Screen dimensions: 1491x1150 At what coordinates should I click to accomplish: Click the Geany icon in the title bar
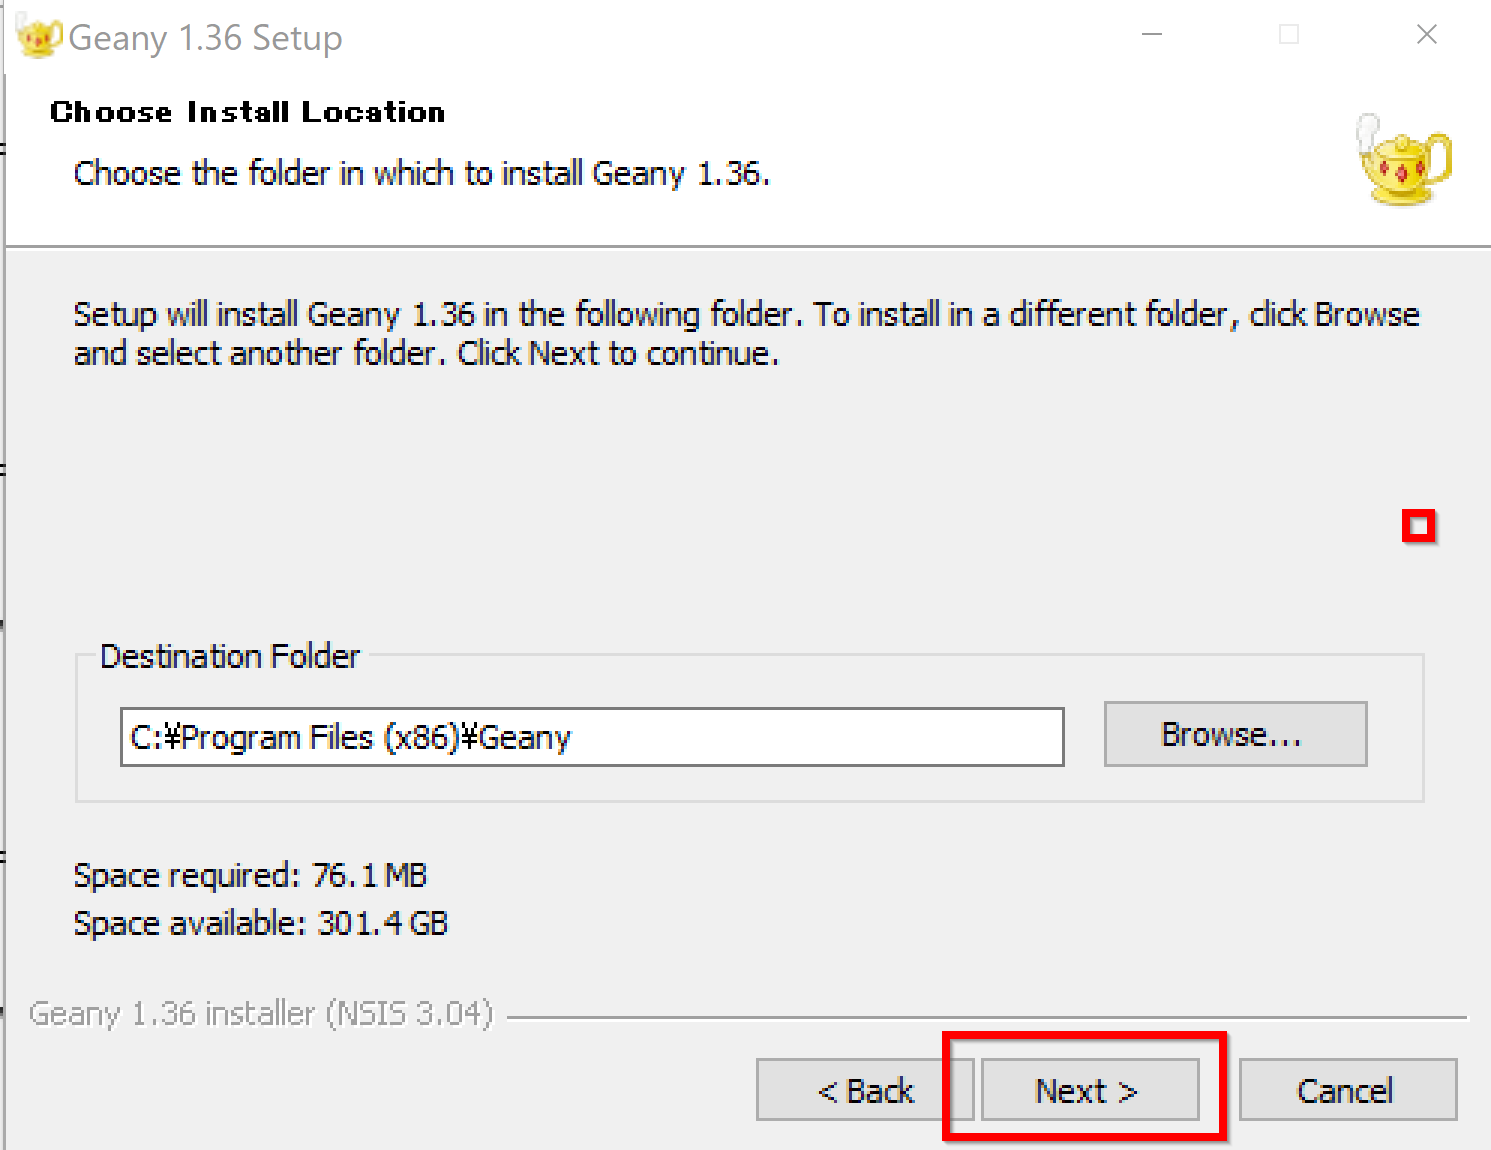click(x=38, y=38)
